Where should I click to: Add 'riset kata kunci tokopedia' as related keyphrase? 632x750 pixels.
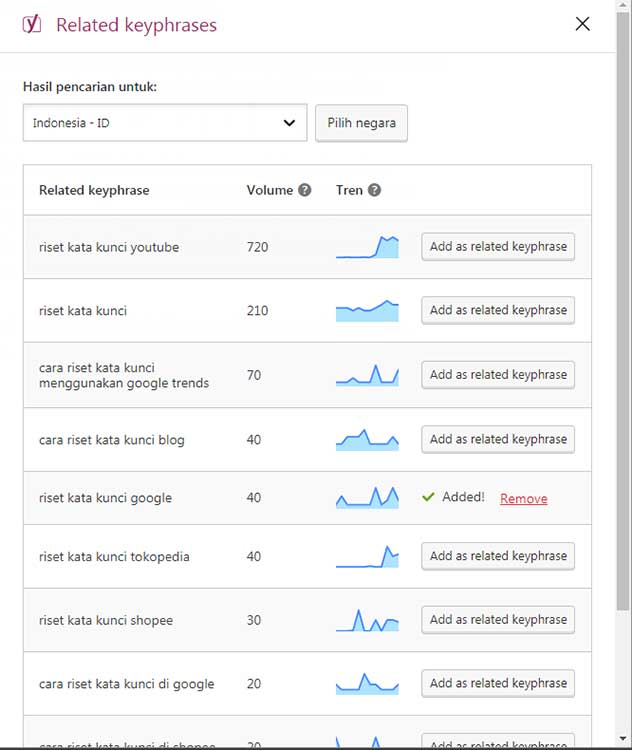point(498,556)
